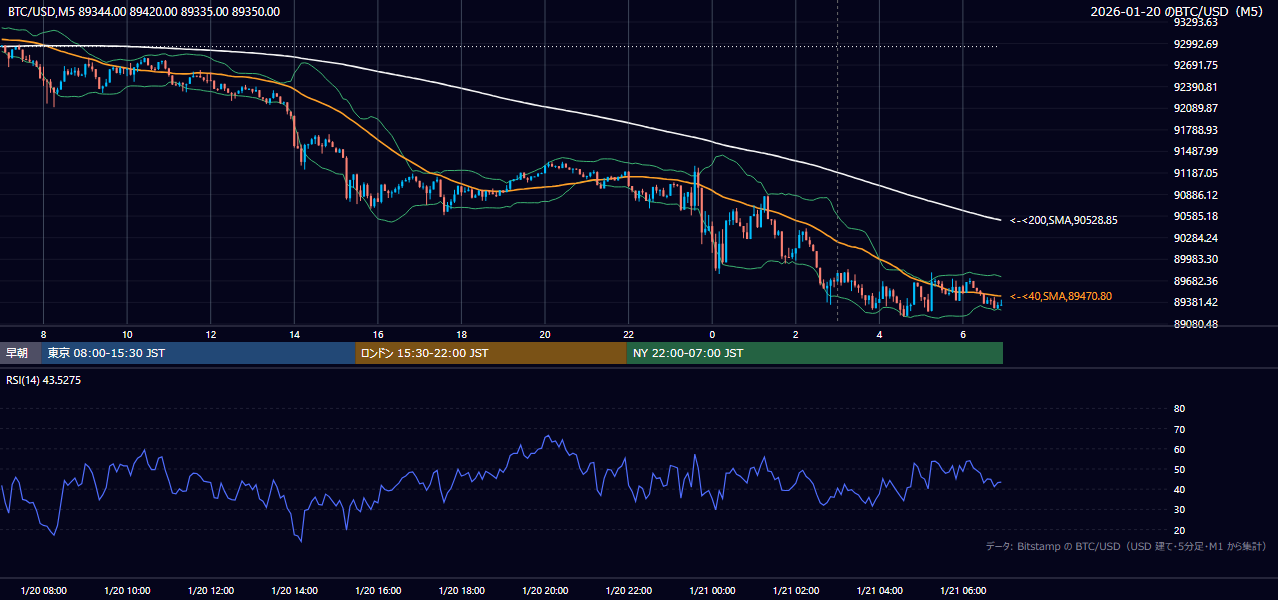This screenshot has height=600, width=1278.
Task: Click the 2026-01-20 BTC/USD (M5) chart title
Action: (x=1177, y=12)
